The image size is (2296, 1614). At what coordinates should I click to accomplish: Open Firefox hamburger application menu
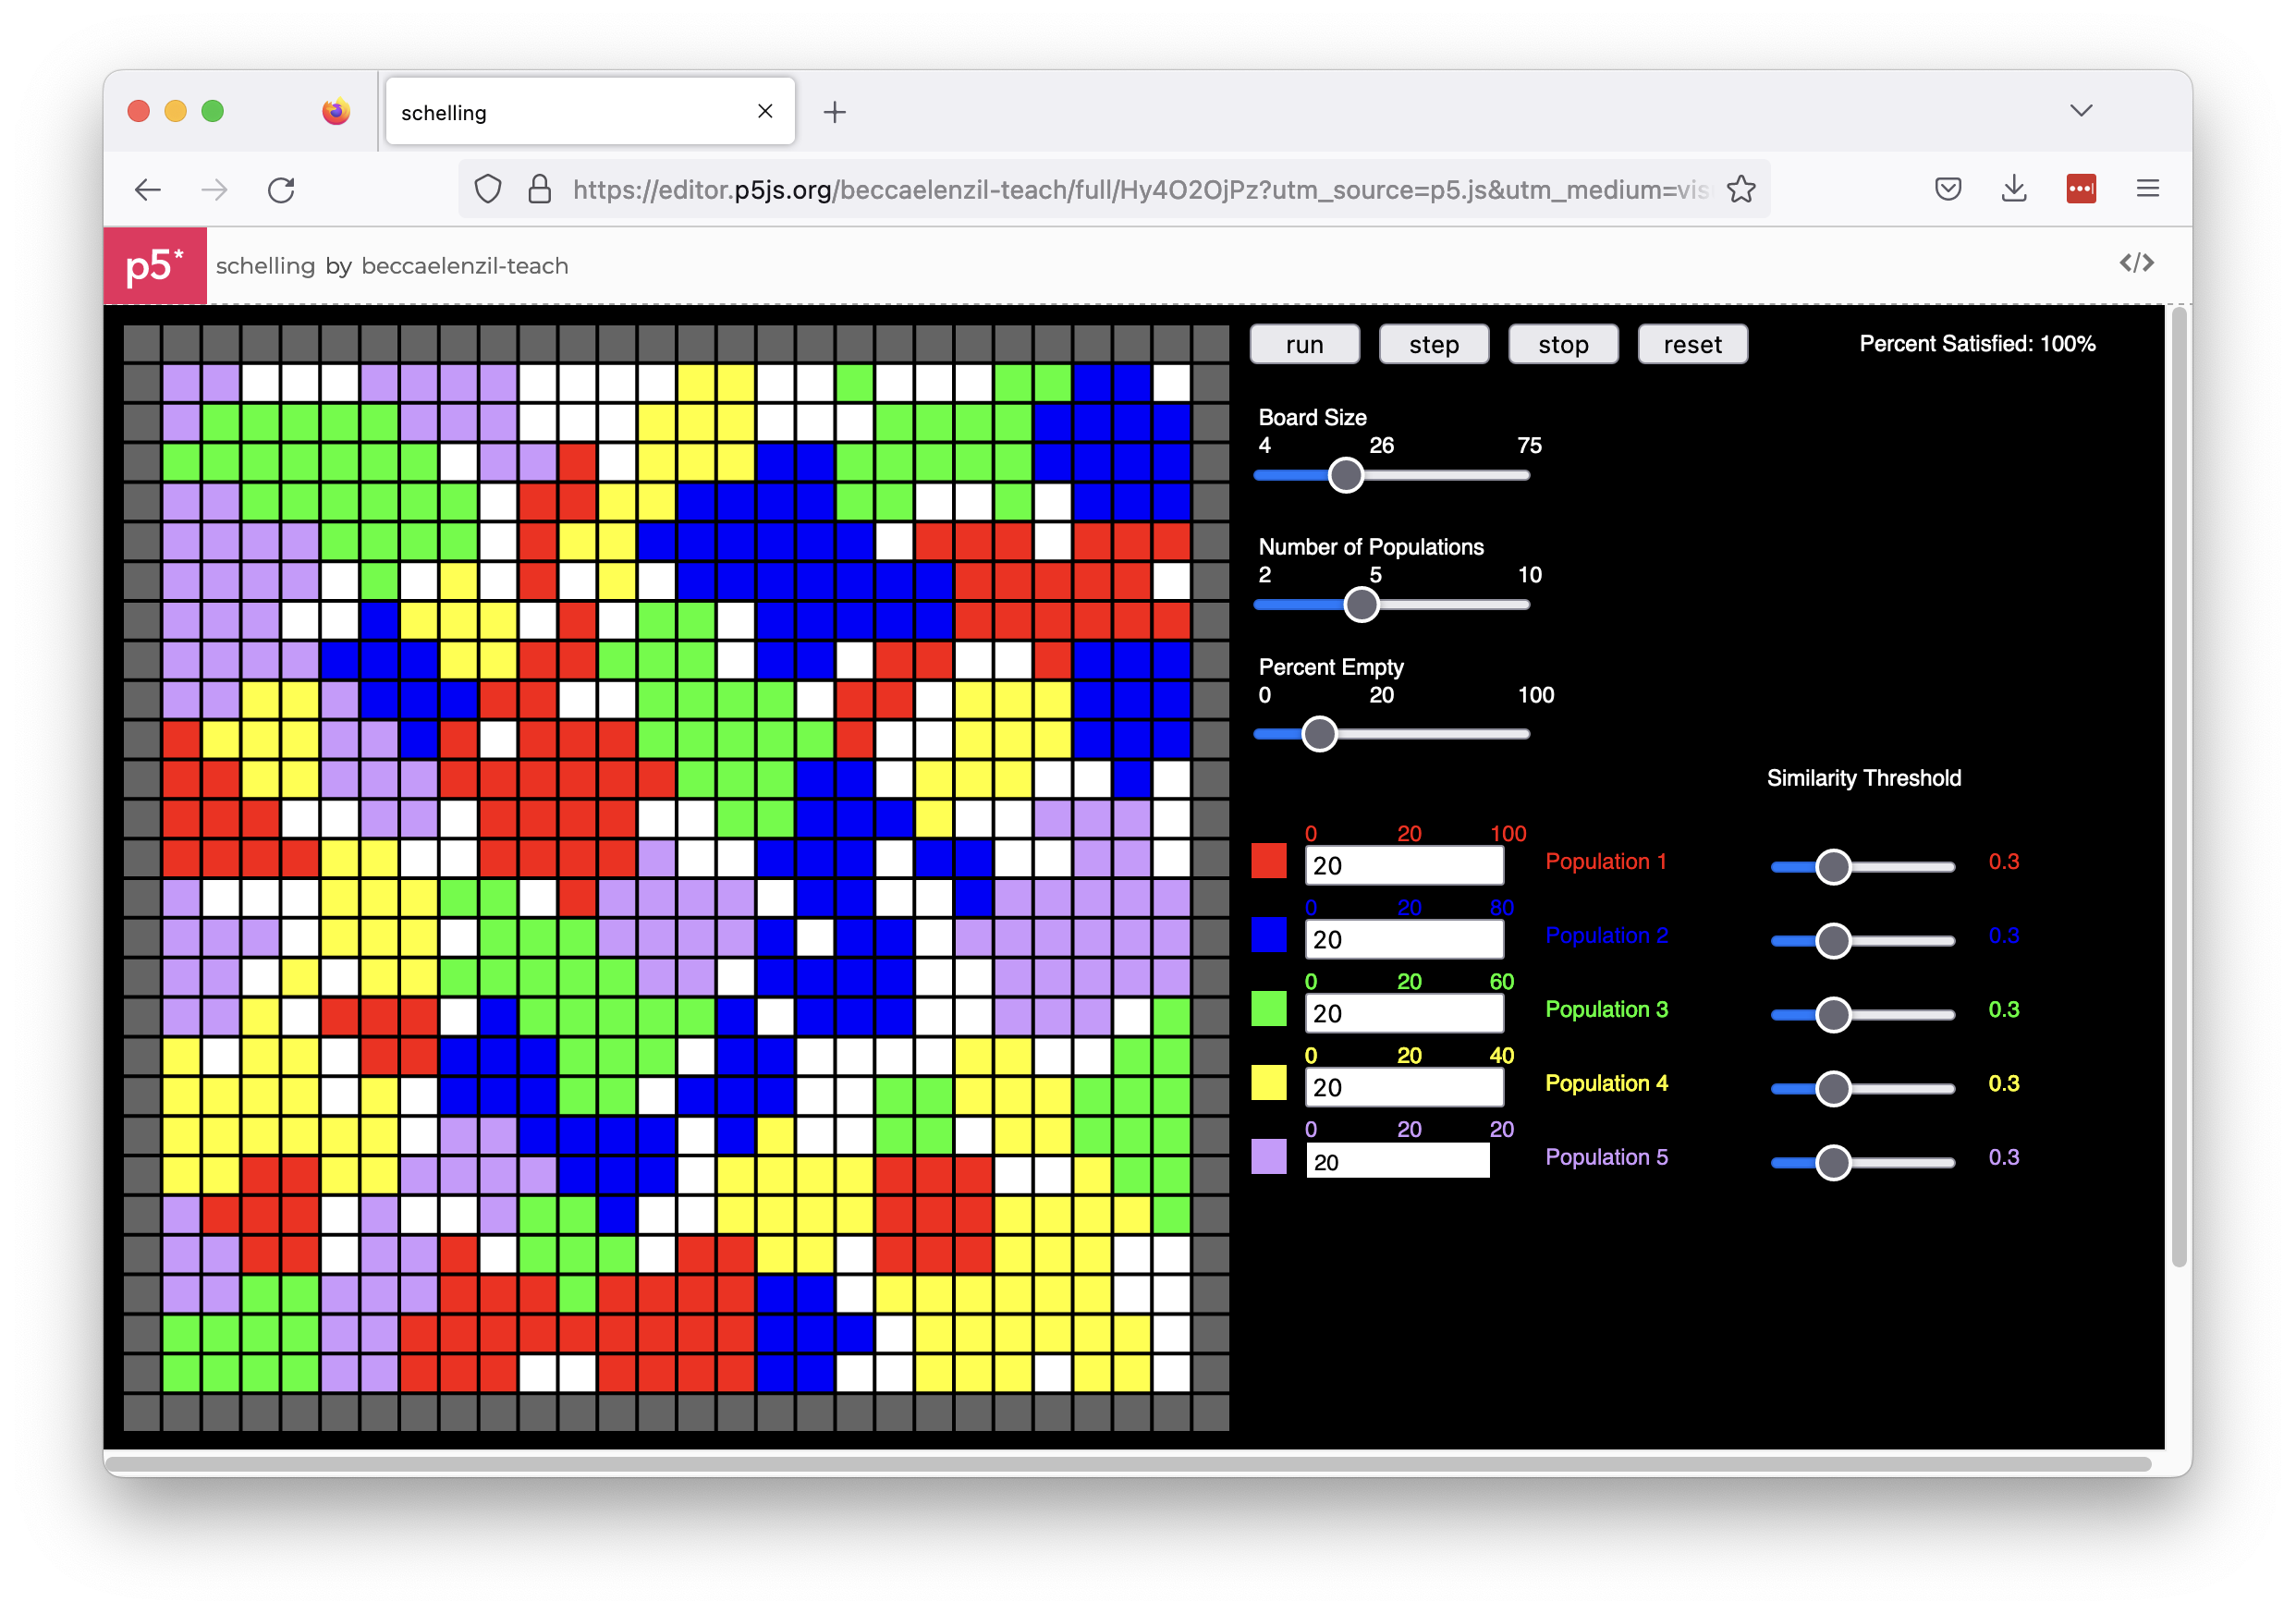click(x=2147, y=188)
